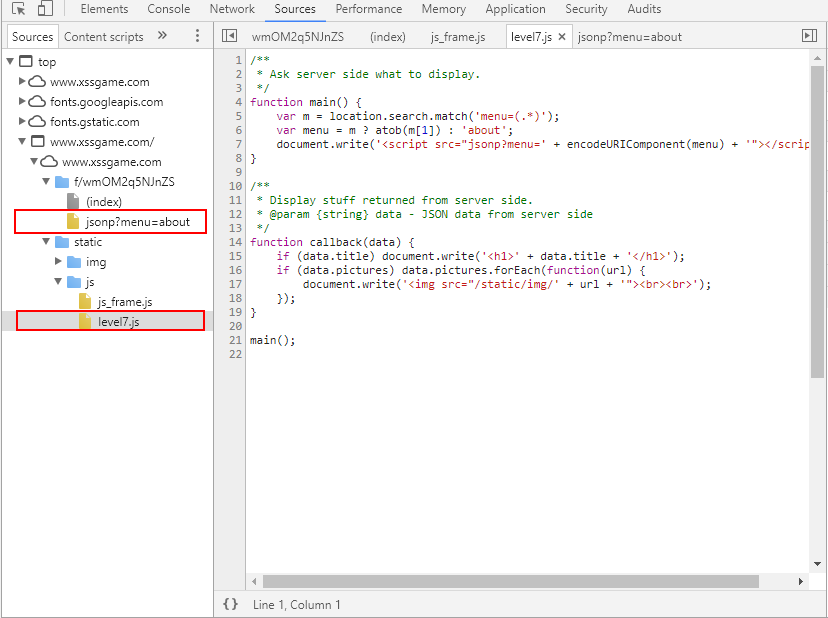The image size is (828, 618).
Task: Close the level7.js editor tab
Action: (x=562, y=37)
